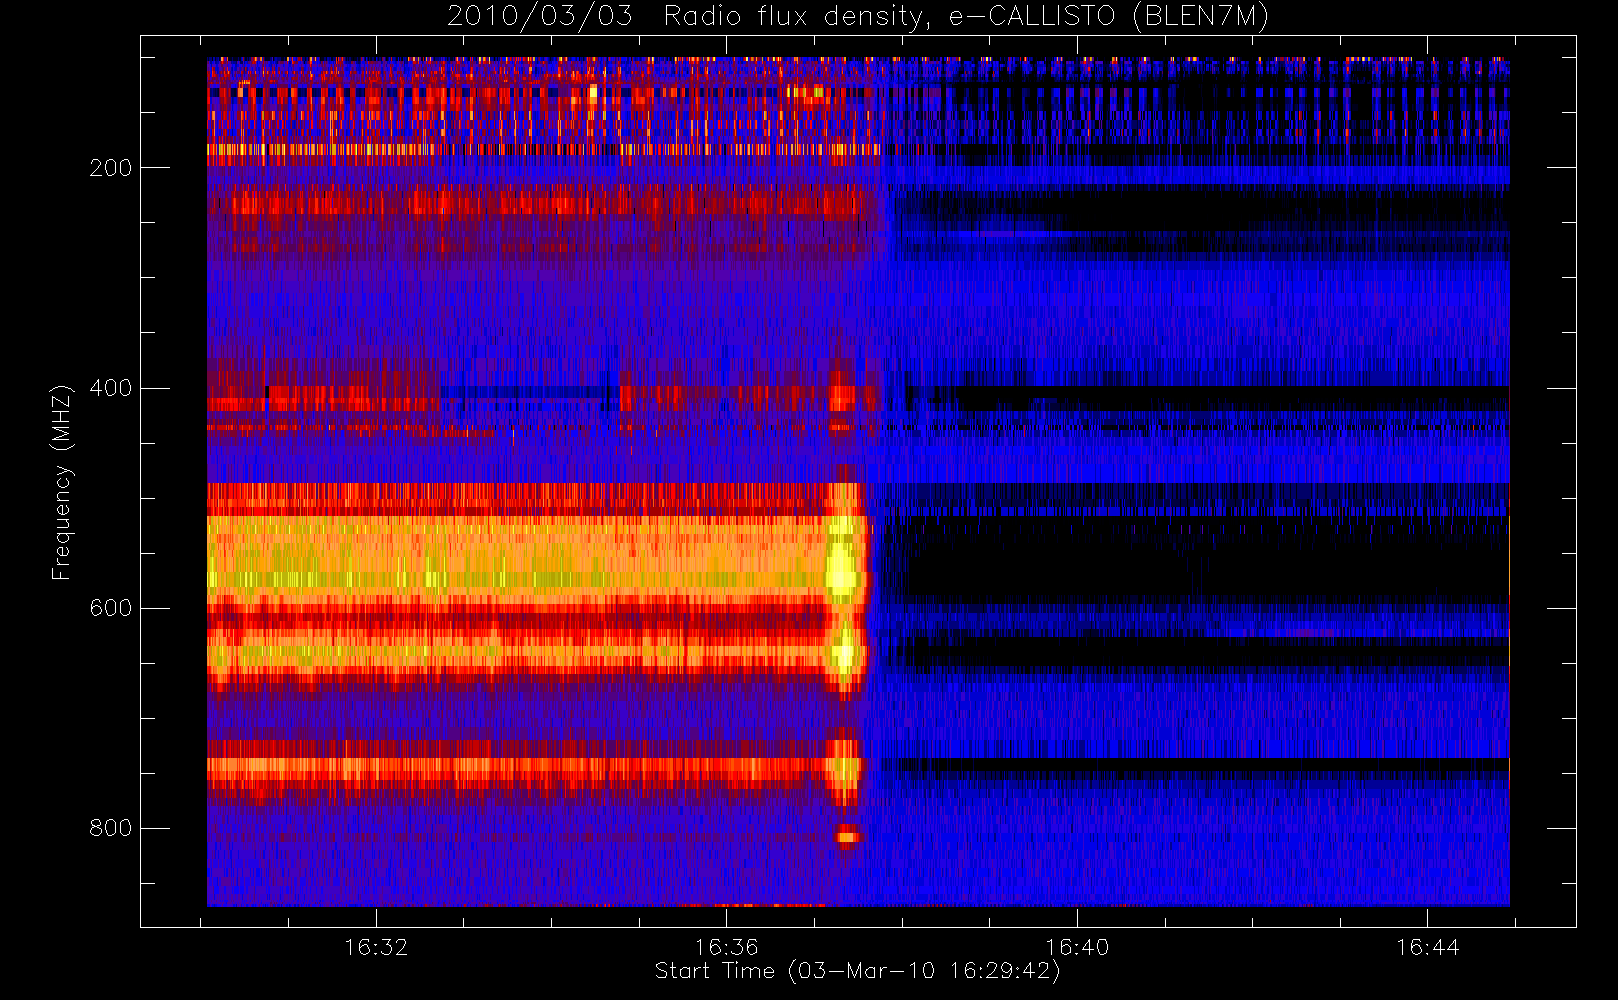Click the Frequency (MHz) axis title
The width and height of the screenshot is (1618, 1000).
pos(62,481)
